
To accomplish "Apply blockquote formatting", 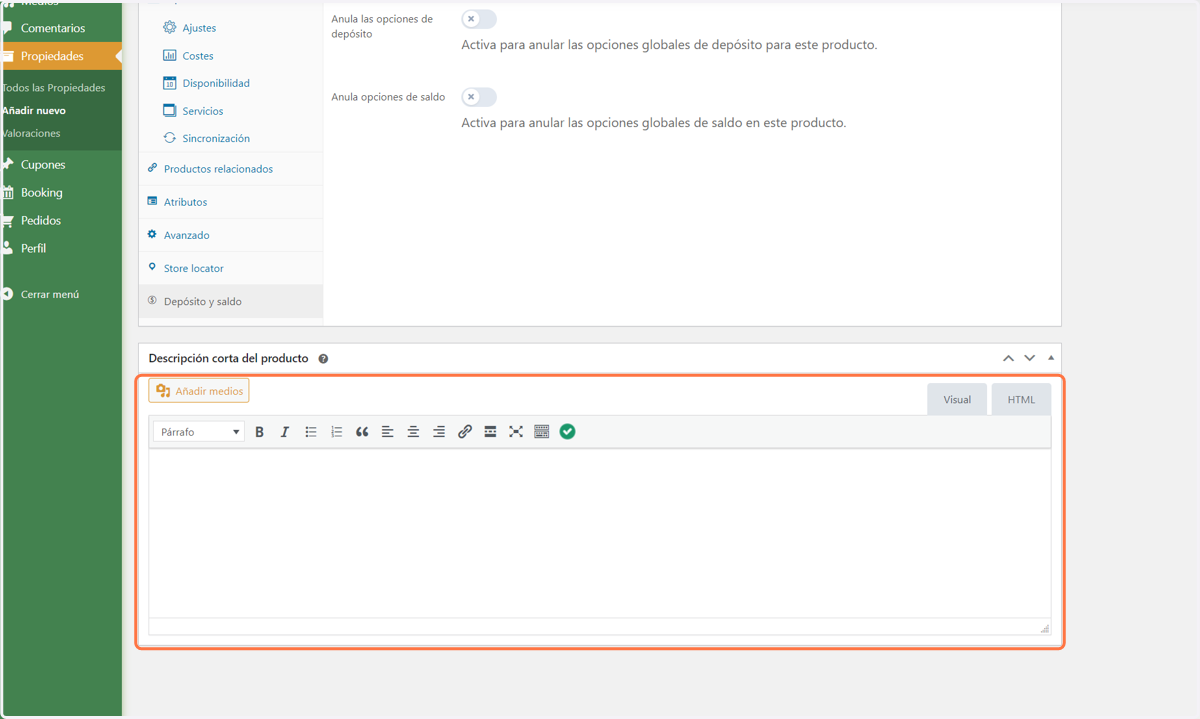I will [362, 432].
